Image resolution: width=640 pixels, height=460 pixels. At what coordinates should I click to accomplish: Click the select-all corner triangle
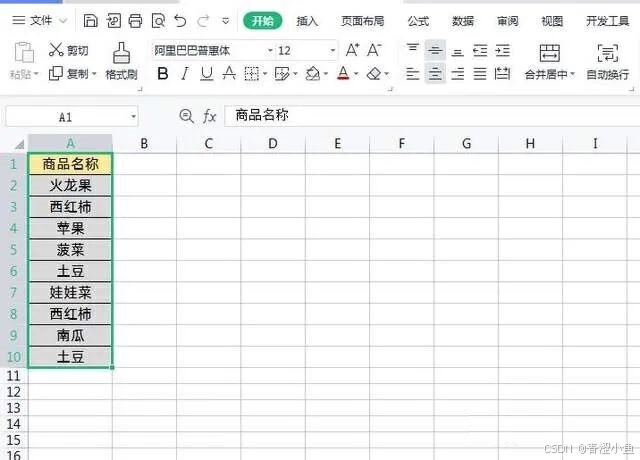[x=19, y=144]
